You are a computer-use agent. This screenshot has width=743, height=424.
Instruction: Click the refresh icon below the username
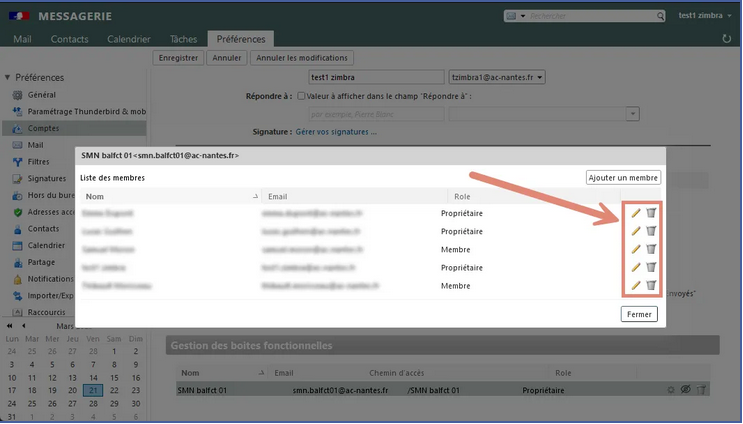(x=727, y=39)
